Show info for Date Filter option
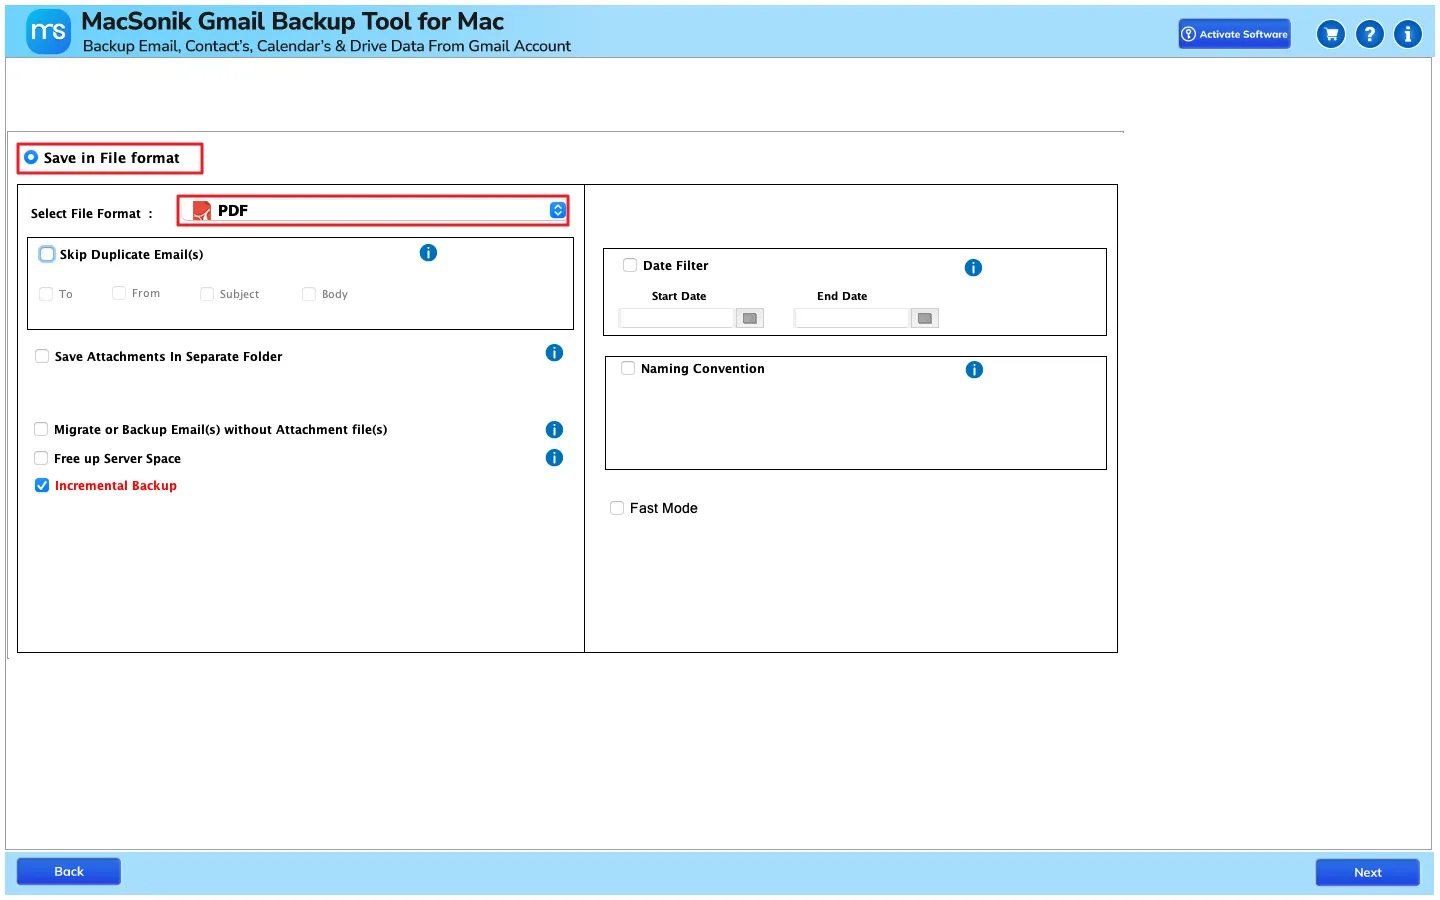The width and height of the screenshot is (1440, 900). 973,268
